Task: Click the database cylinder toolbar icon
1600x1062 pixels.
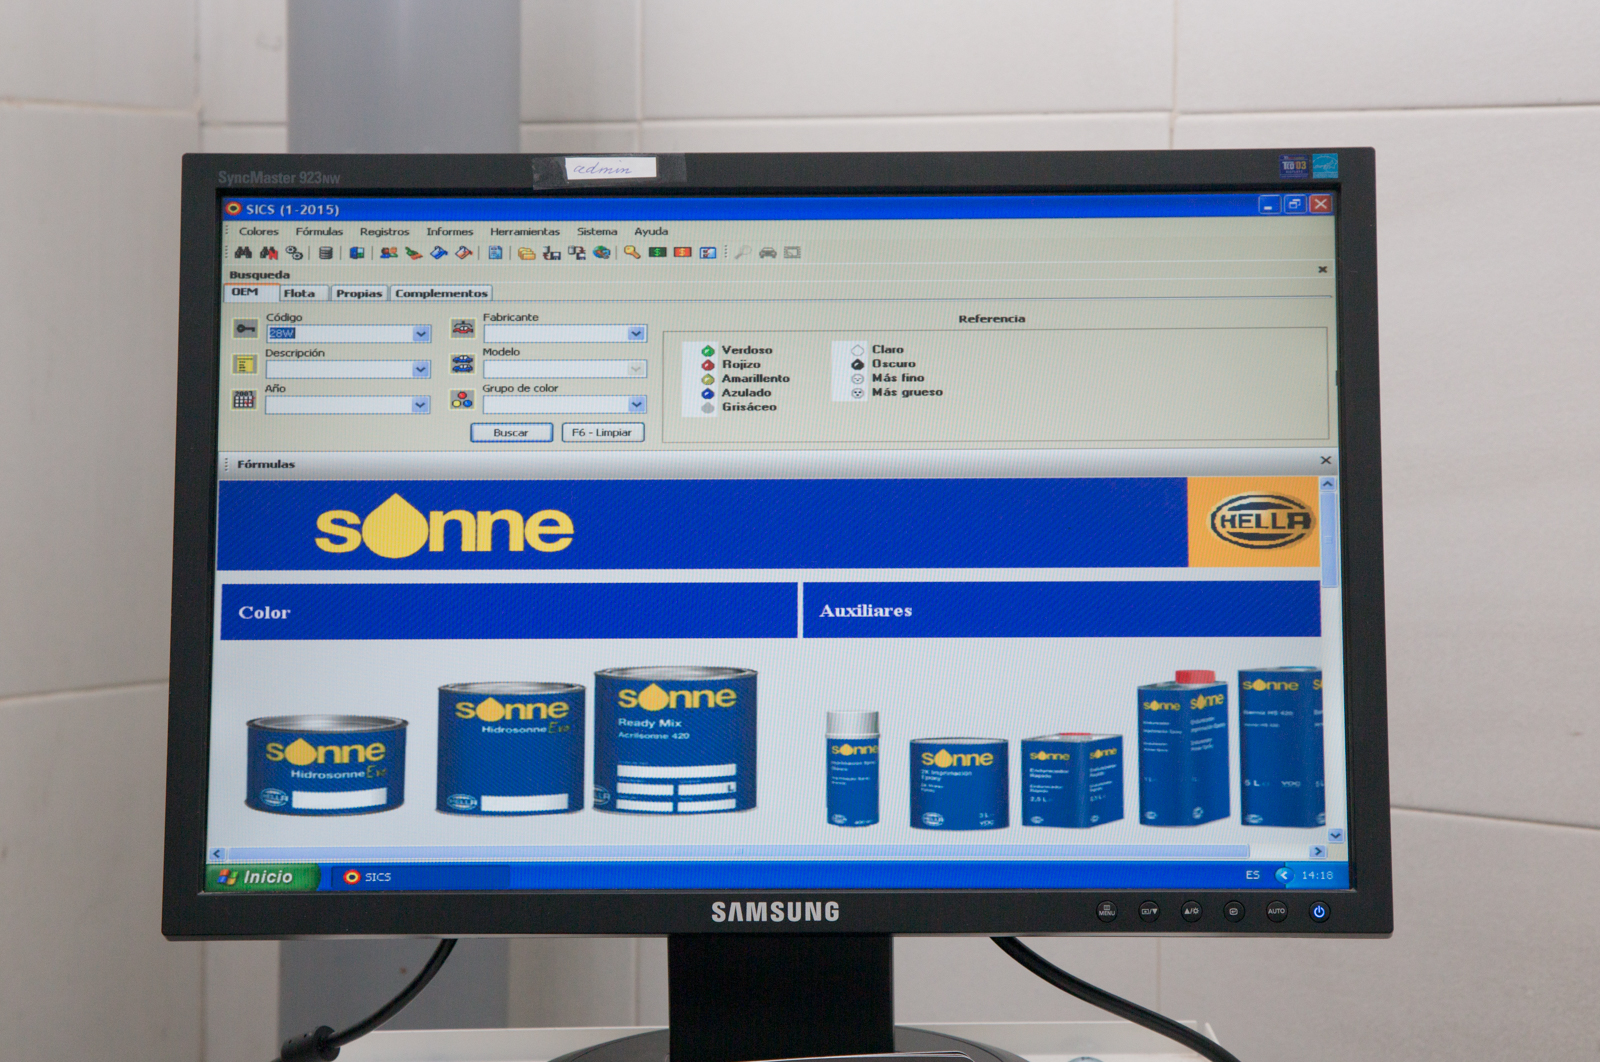Action: (326, 253)
